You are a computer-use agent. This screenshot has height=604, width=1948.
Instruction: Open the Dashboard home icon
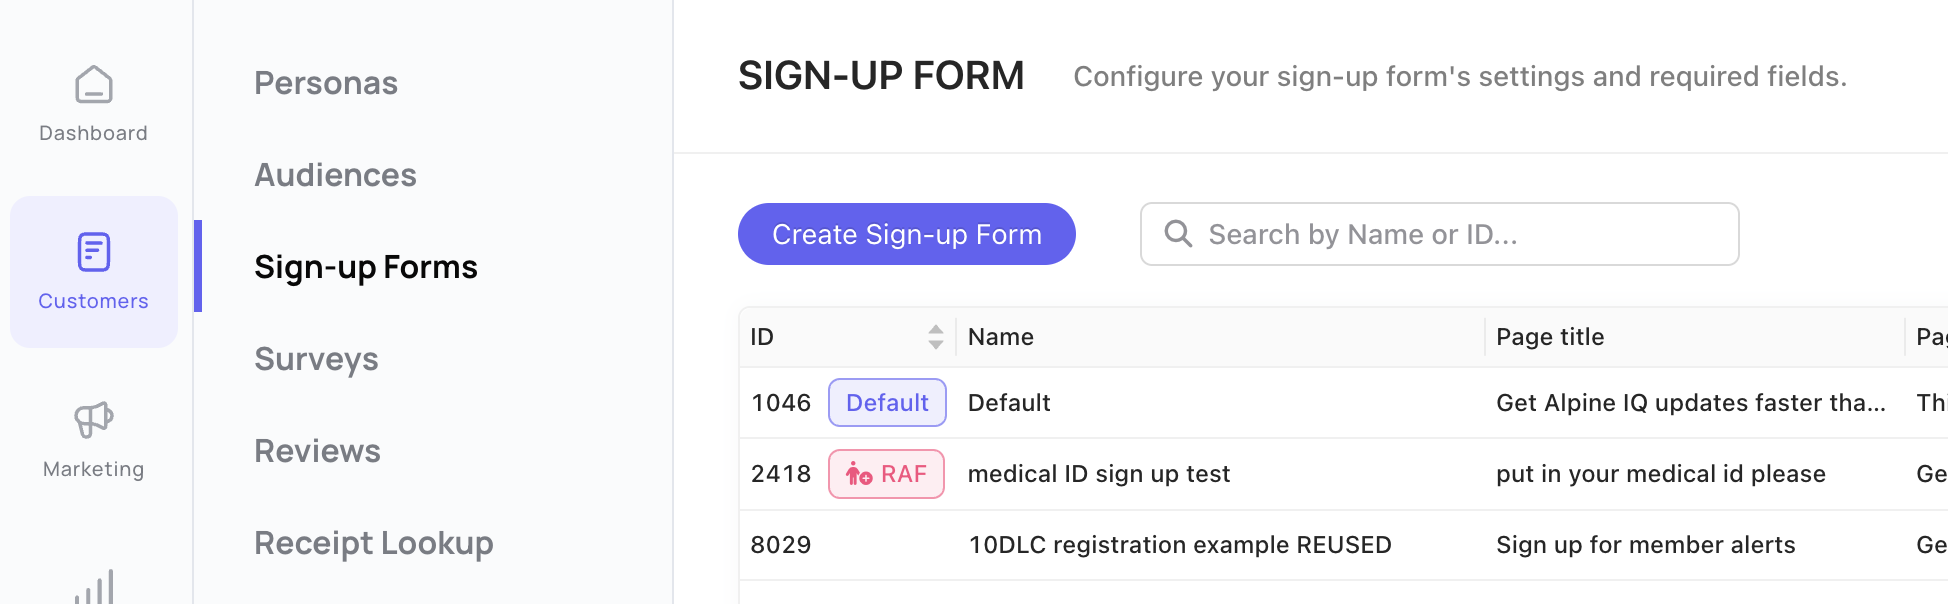tap(94, 85)
